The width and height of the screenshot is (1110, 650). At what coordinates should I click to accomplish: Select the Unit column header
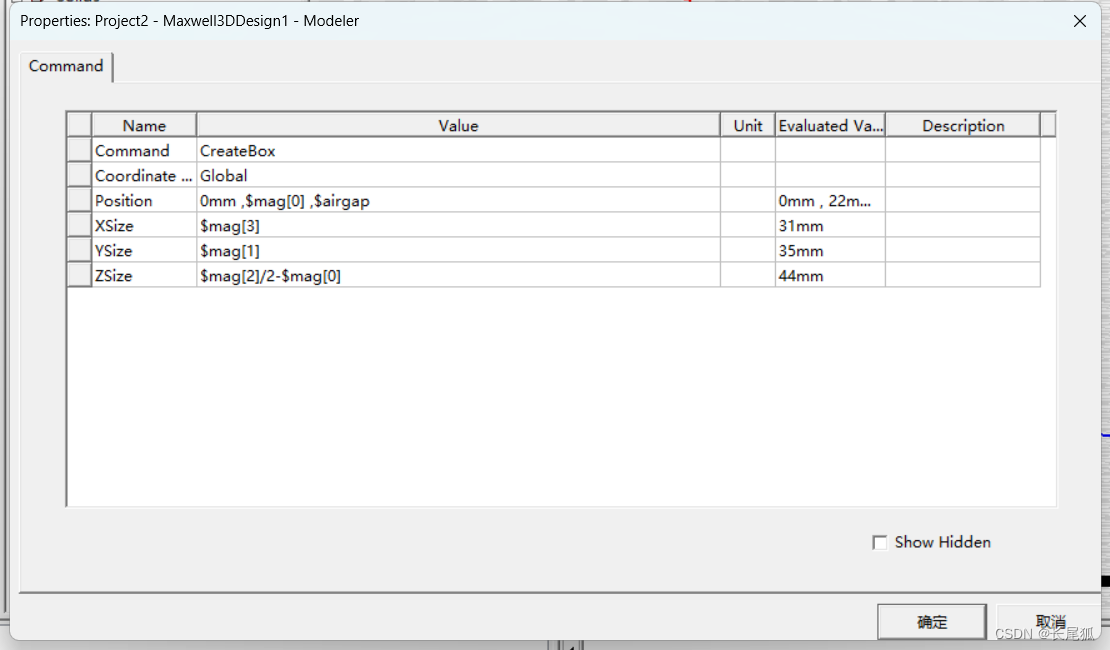point(747,125)
